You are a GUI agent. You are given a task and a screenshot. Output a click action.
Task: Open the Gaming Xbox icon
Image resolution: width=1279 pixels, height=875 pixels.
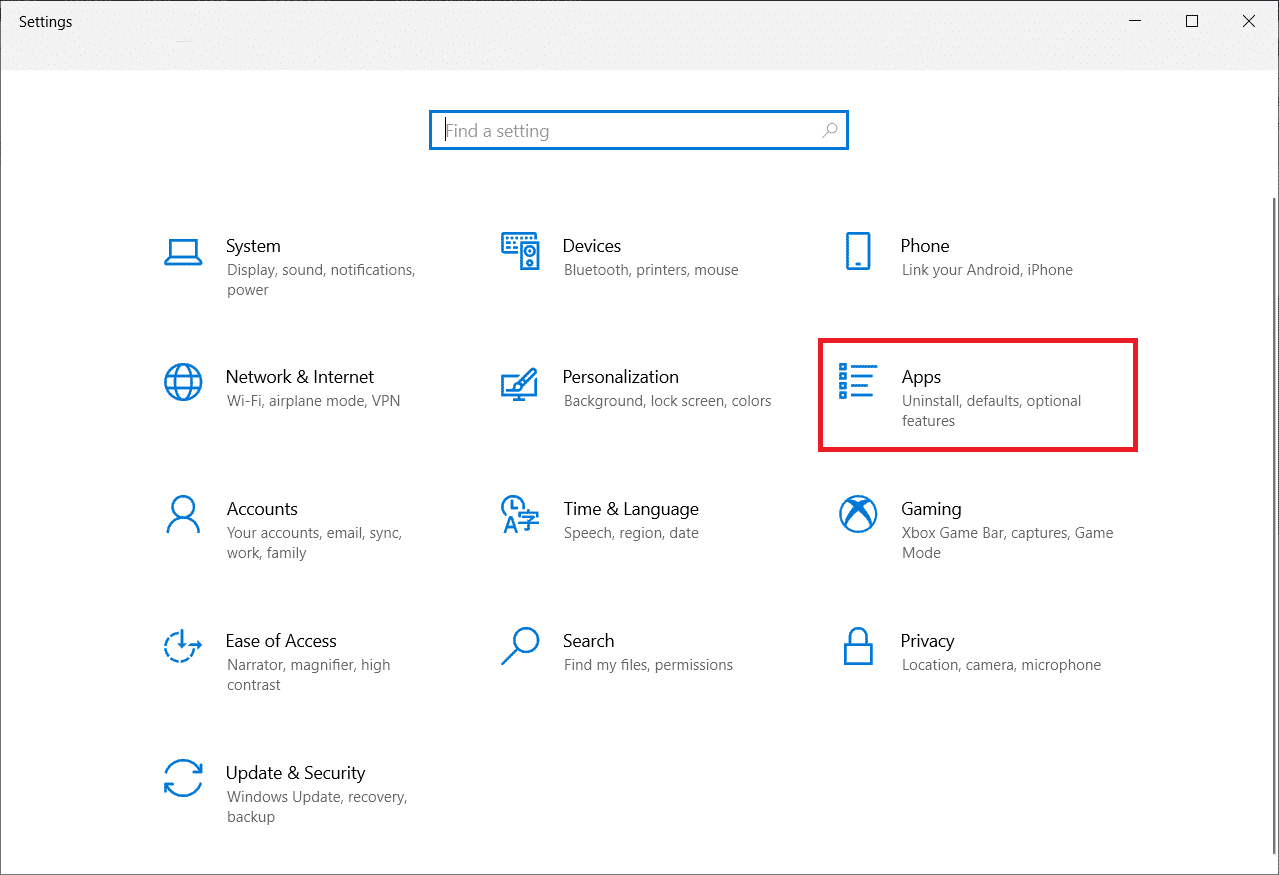point(857,515)
